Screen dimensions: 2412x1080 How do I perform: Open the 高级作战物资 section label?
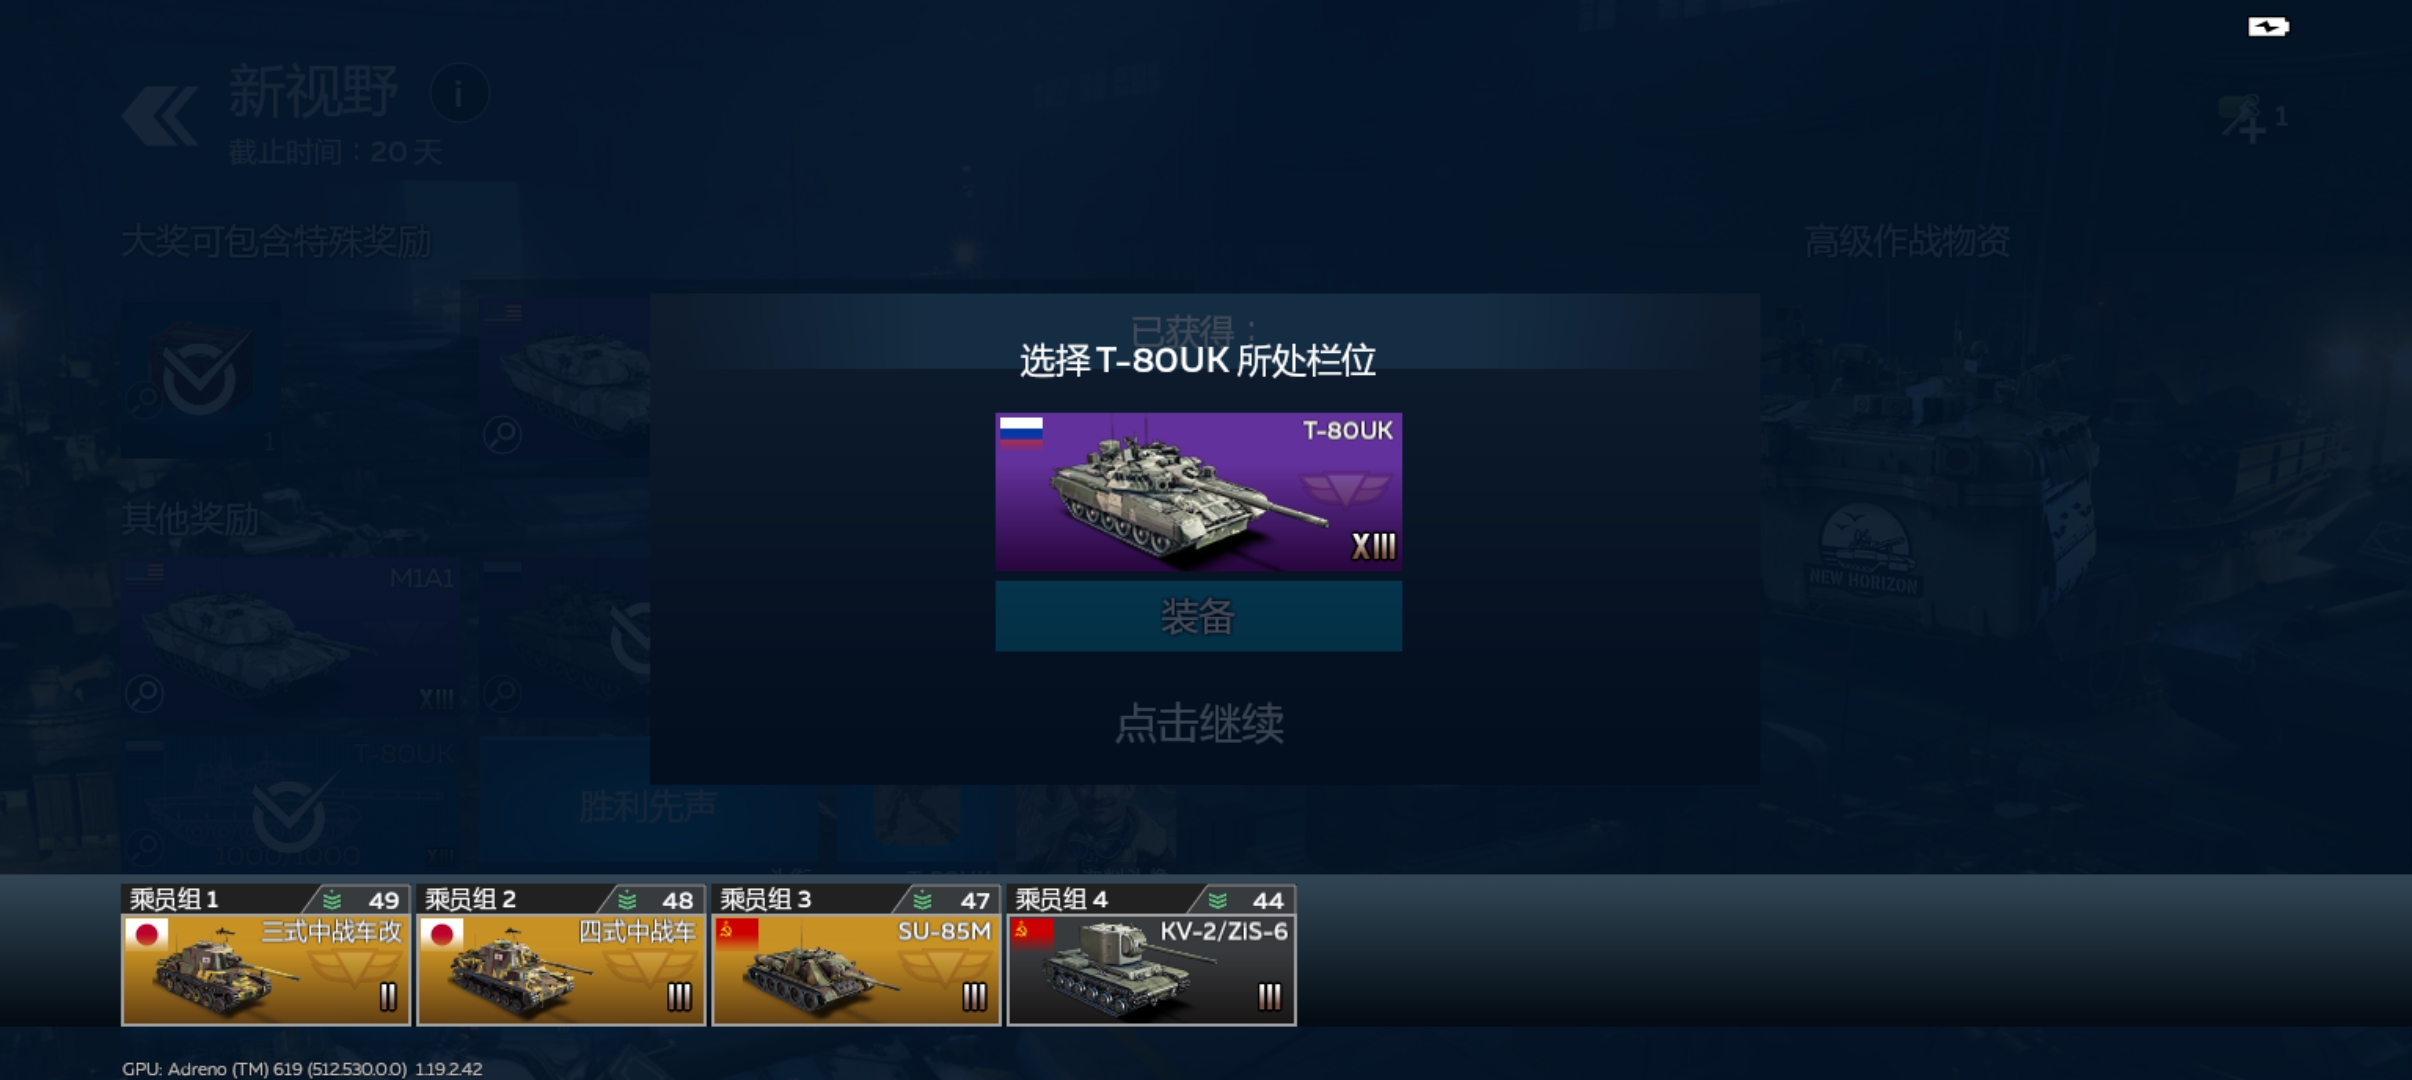1907,241
